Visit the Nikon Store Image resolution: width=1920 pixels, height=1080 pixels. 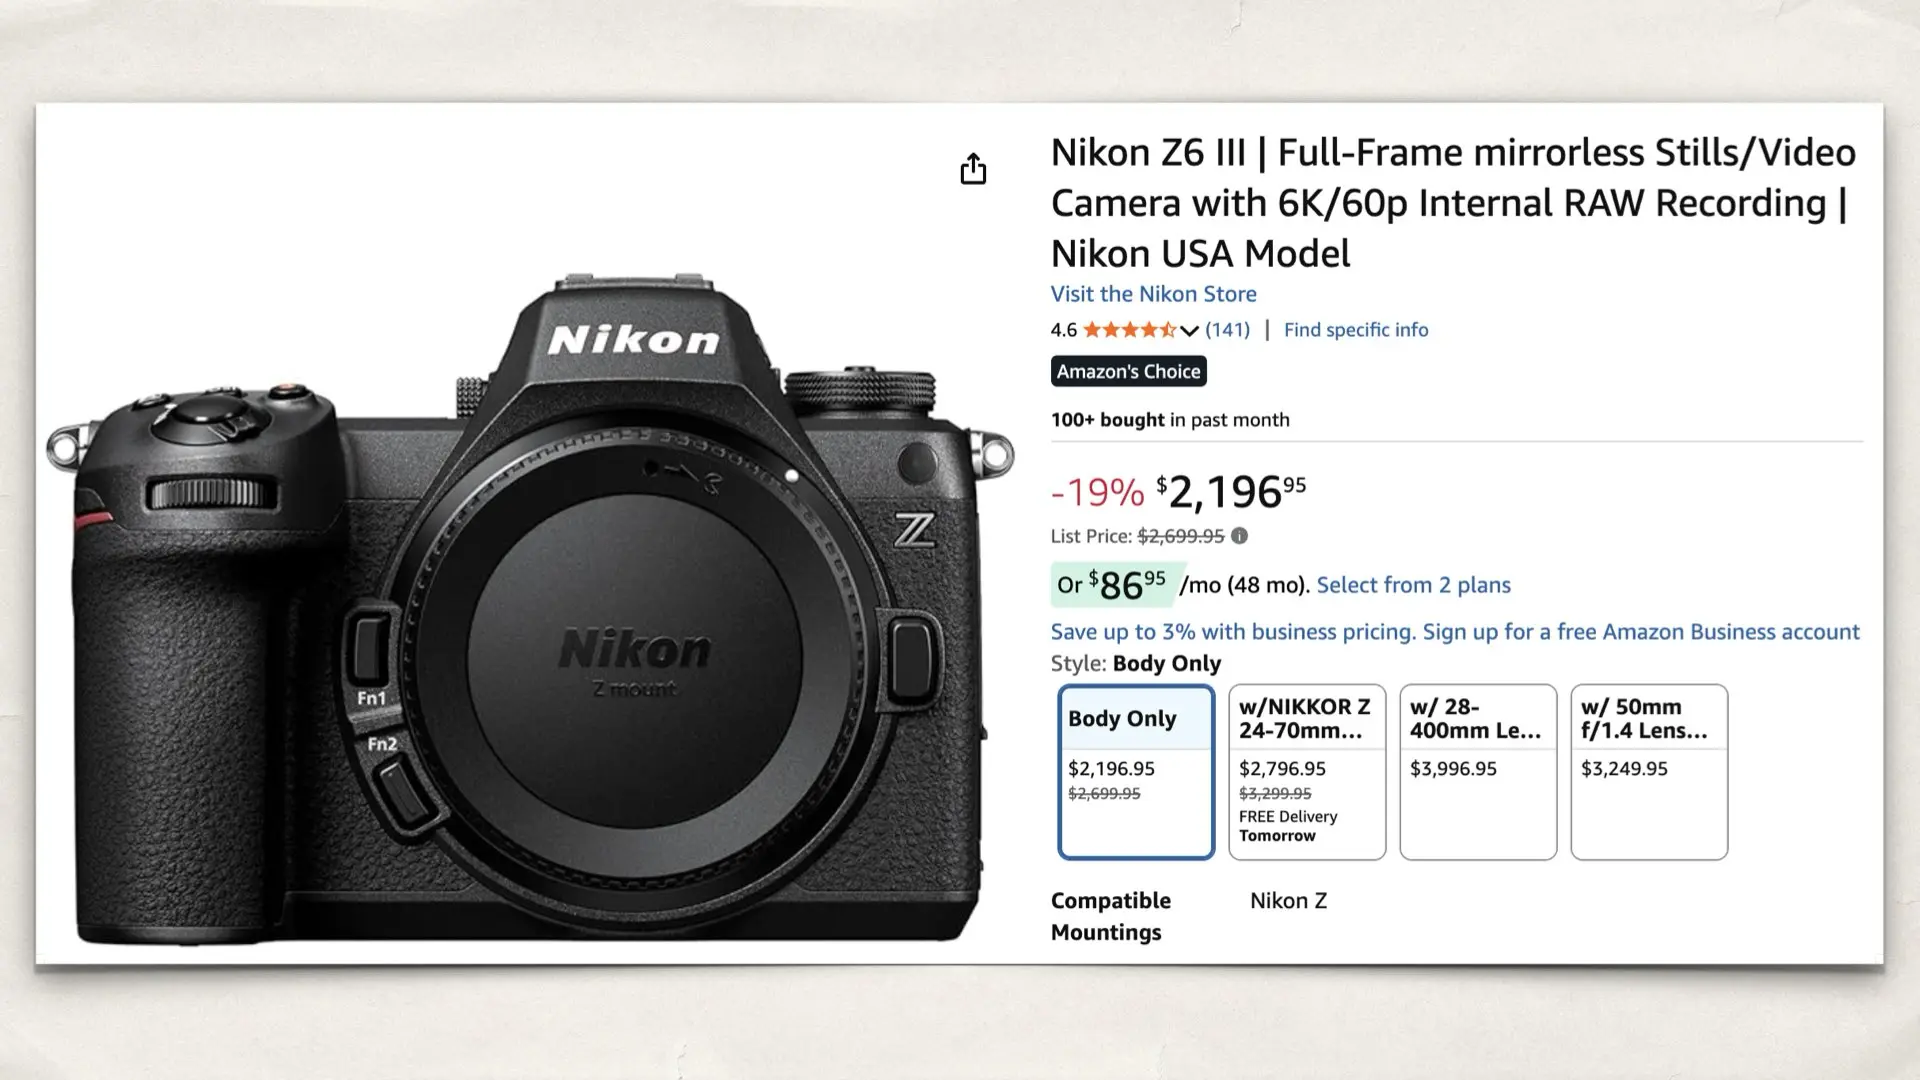[1153, 293]
